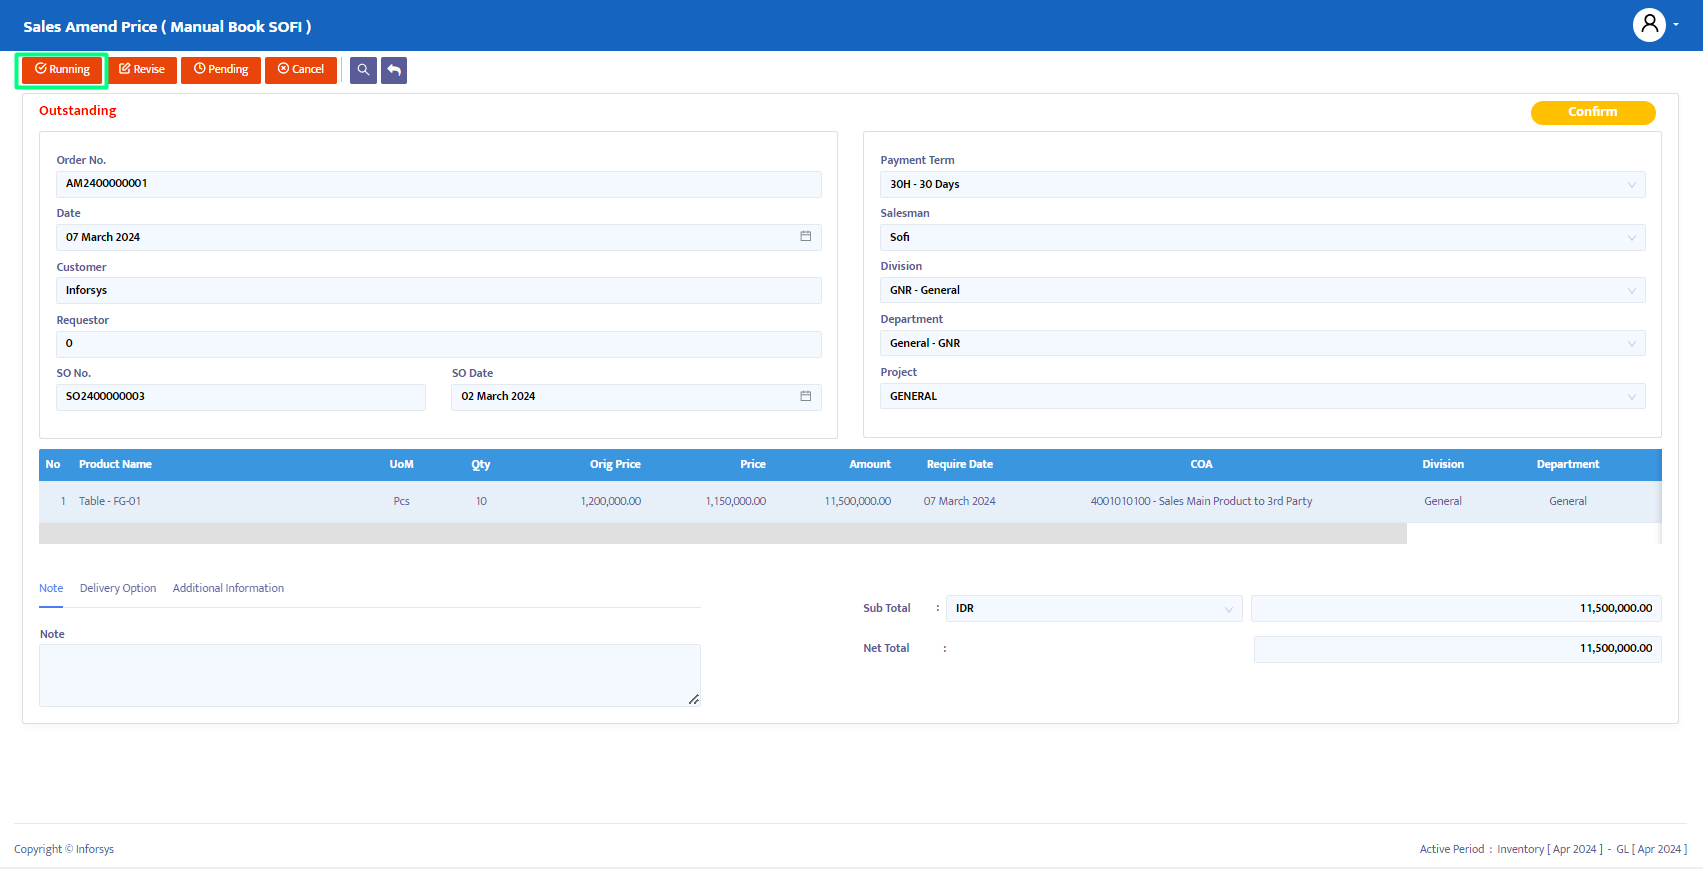
Task: Click the horizontal table scrollbar
Action: (722, 534)
